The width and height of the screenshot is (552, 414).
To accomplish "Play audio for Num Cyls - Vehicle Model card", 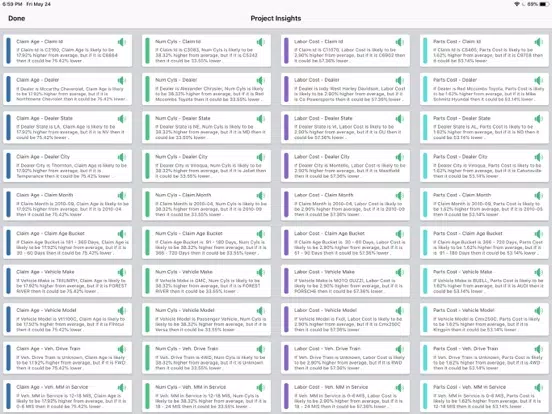I will click(261, 311).
